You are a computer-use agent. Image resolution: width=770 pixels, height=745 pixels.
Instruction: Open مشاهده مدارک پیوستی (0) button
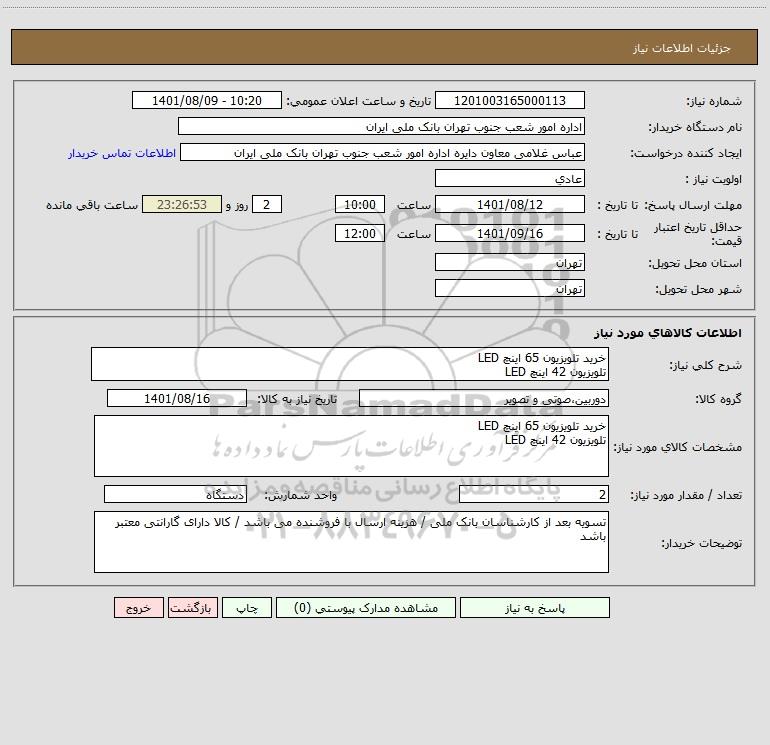click(x=366, y=608)
